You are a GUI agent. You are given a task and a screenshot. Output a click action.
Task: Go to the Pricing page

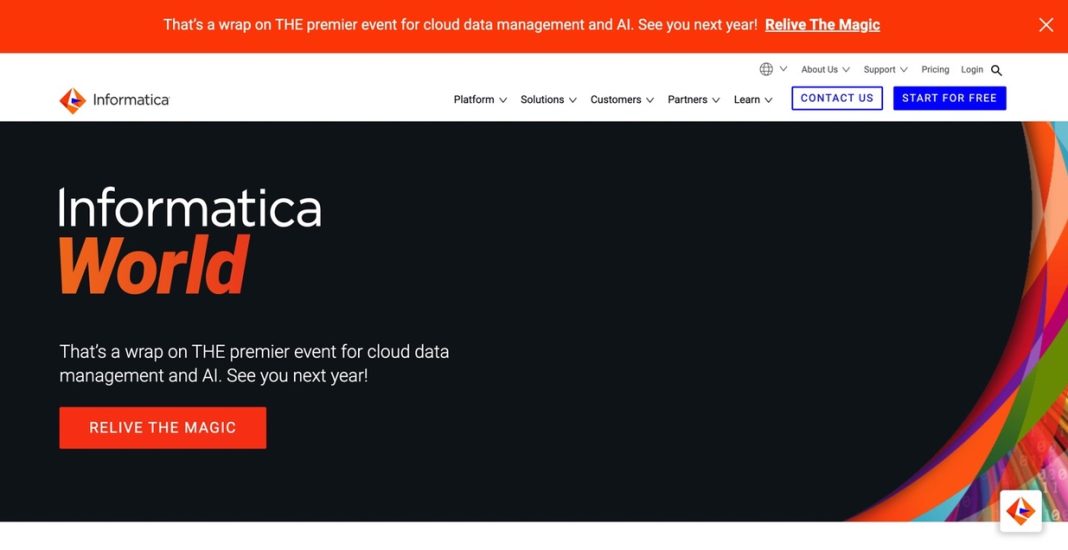pyautogui.click(x=935, y=70)
